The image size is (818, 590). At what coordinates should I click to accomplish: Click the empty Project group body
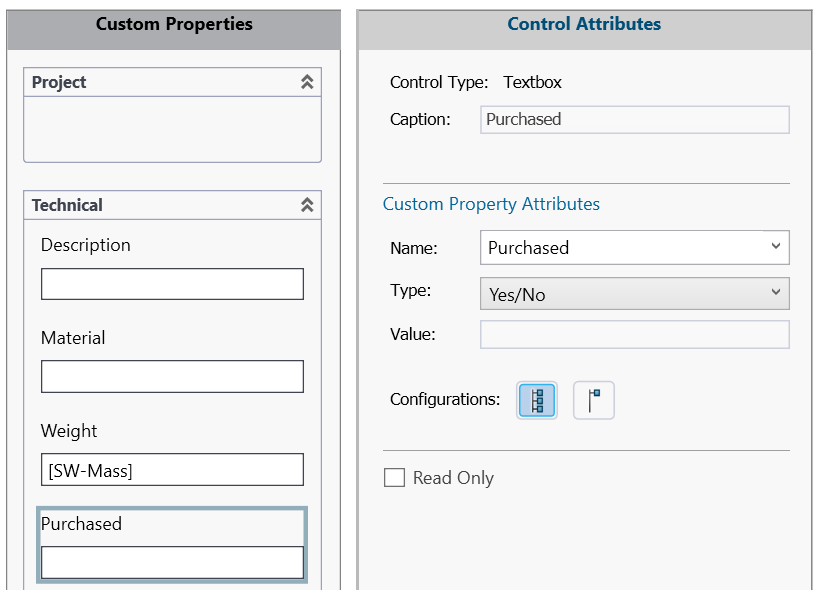click(172, 129)
